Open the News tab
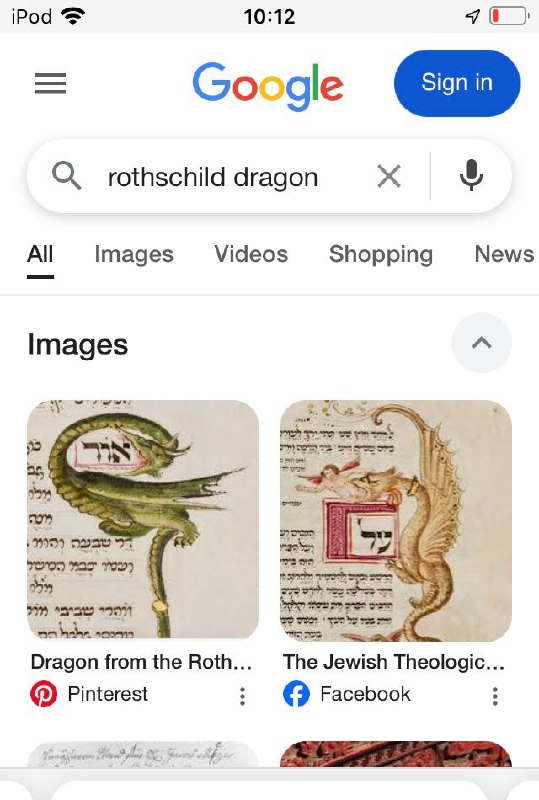The height and width of the screenshot is (800, 539). (x=504, y=254)
